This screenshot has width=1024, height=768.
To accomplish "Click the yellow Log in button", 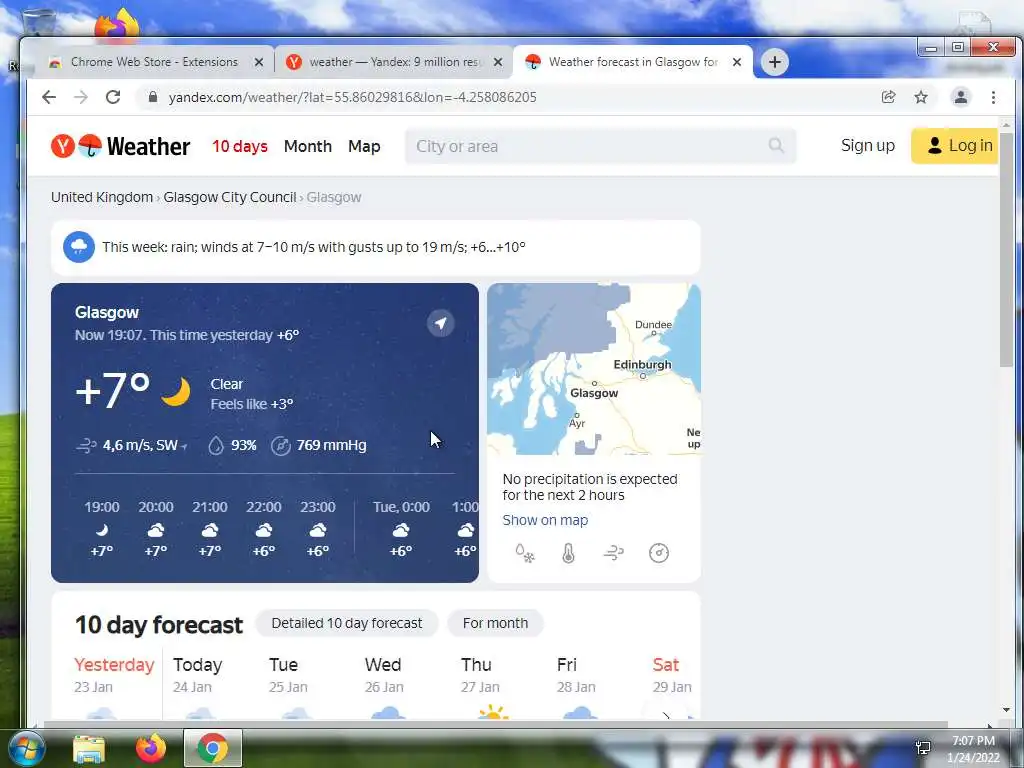I will 954,146.
